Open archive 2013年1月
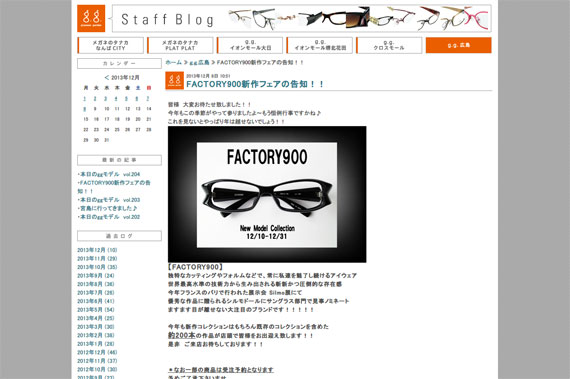 [x=96, y=344]
